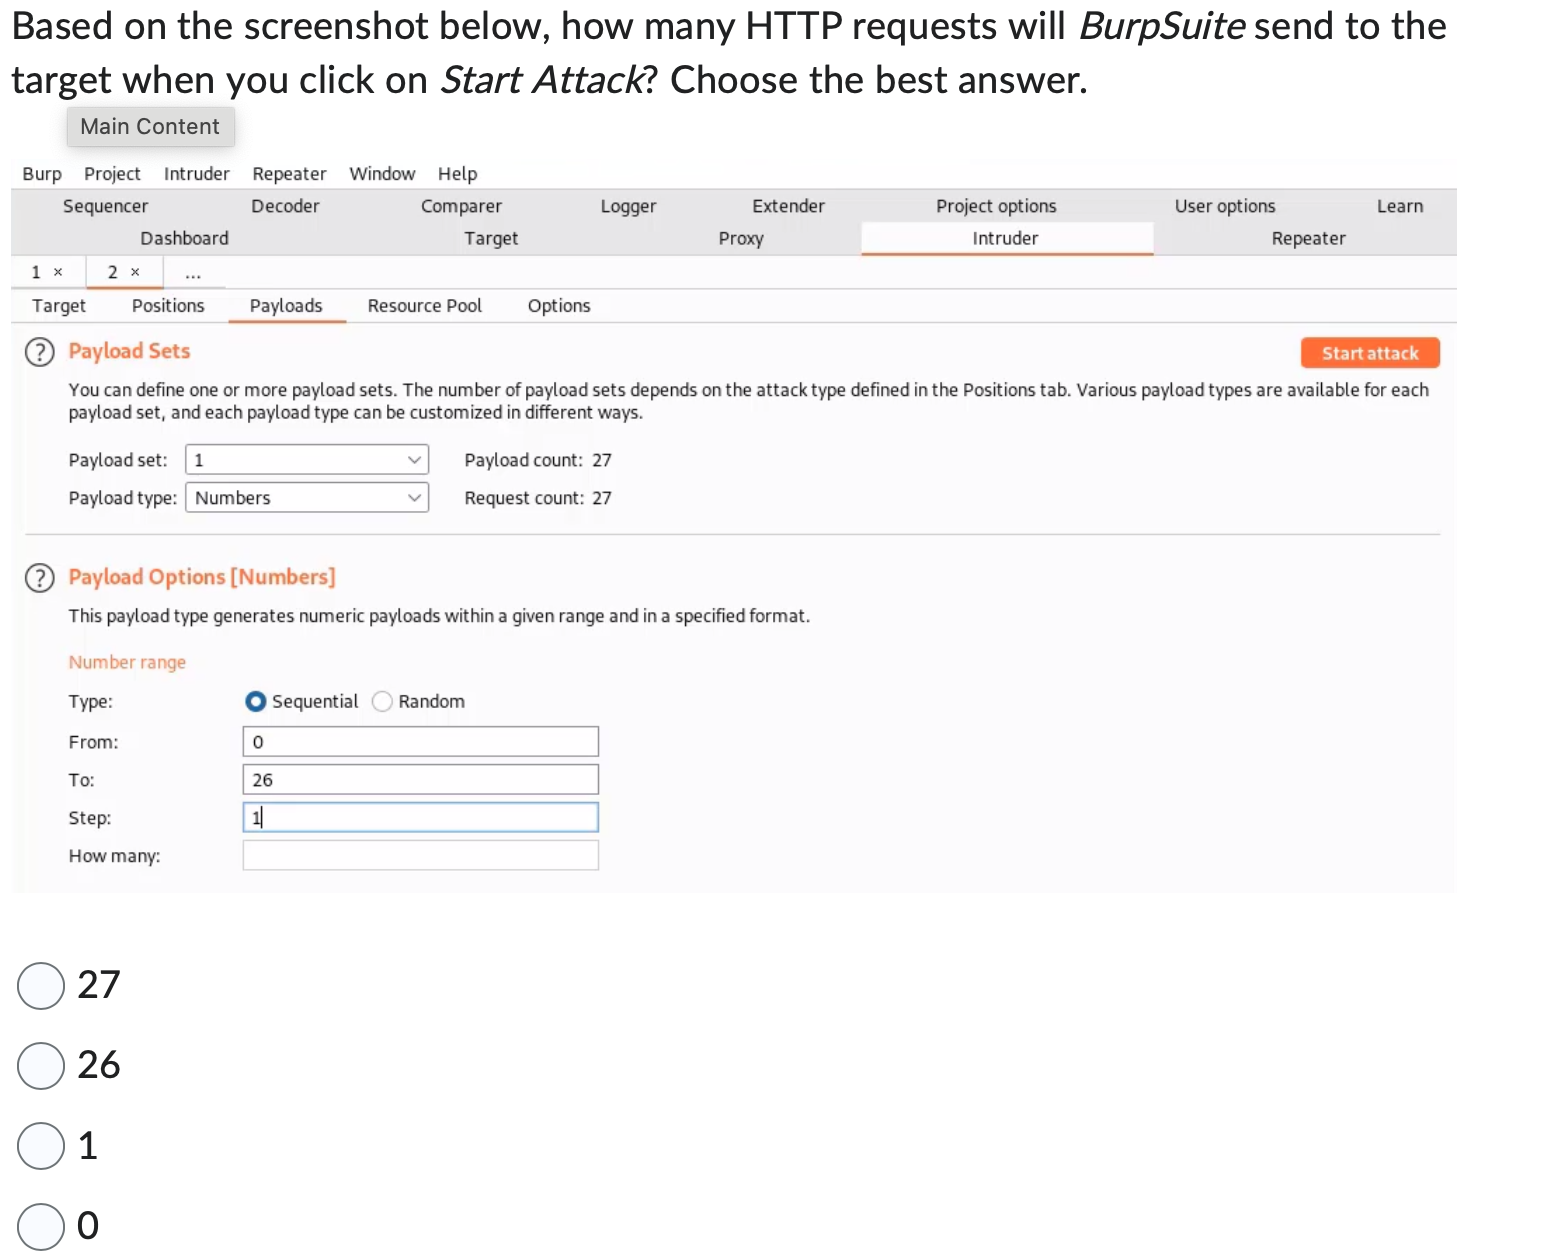This screenshot has width=1554, height=1254.
Task: Open the Payload set selector
Action: pos(306,459)
